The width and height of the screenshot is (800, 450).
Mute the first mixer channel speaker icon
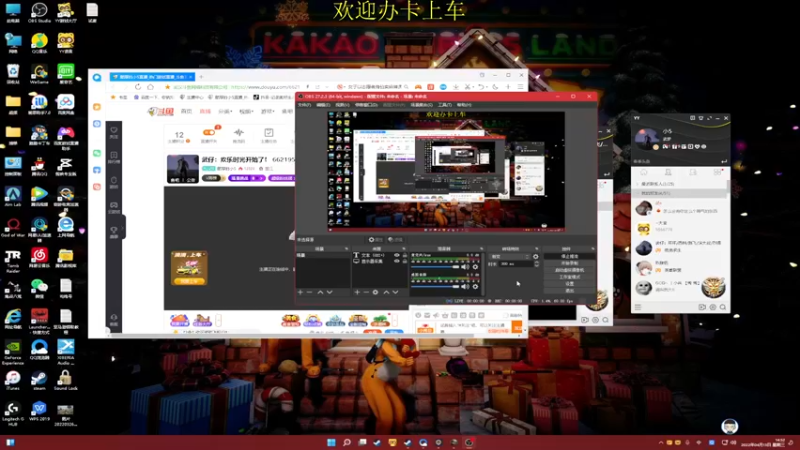465,267
